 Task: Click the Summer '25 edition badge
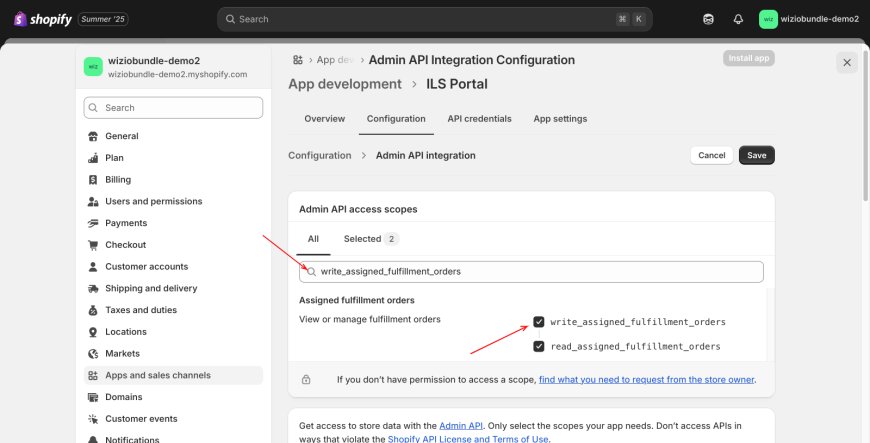tap(103, 19)
